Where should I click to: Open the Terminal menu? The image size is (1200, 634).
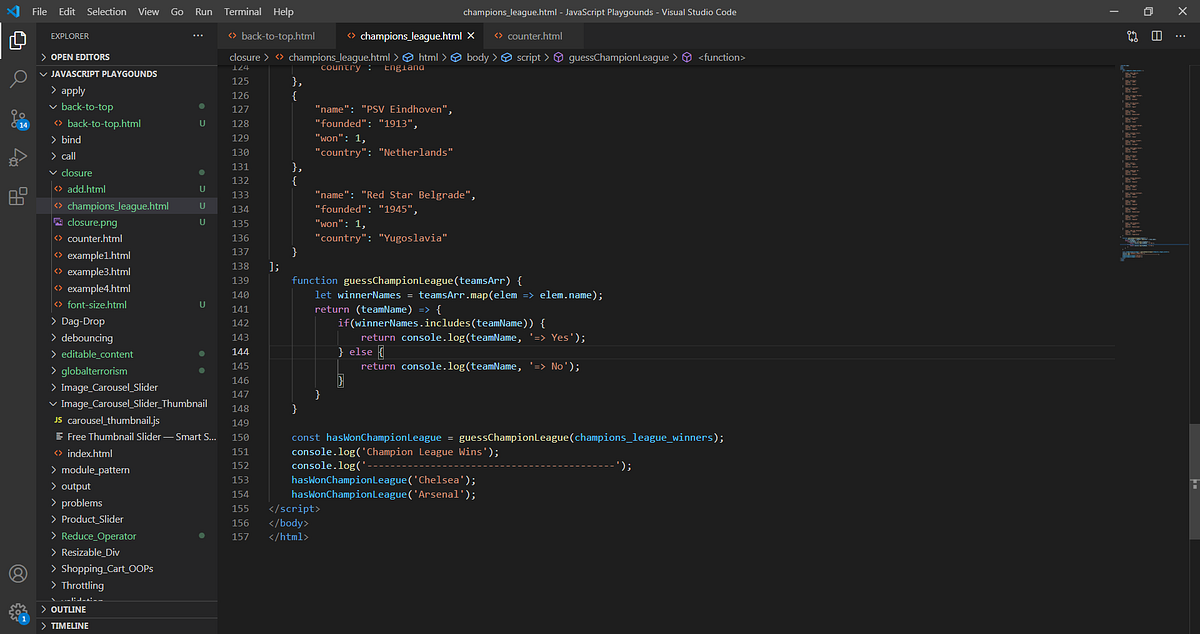tap(242, 12)
